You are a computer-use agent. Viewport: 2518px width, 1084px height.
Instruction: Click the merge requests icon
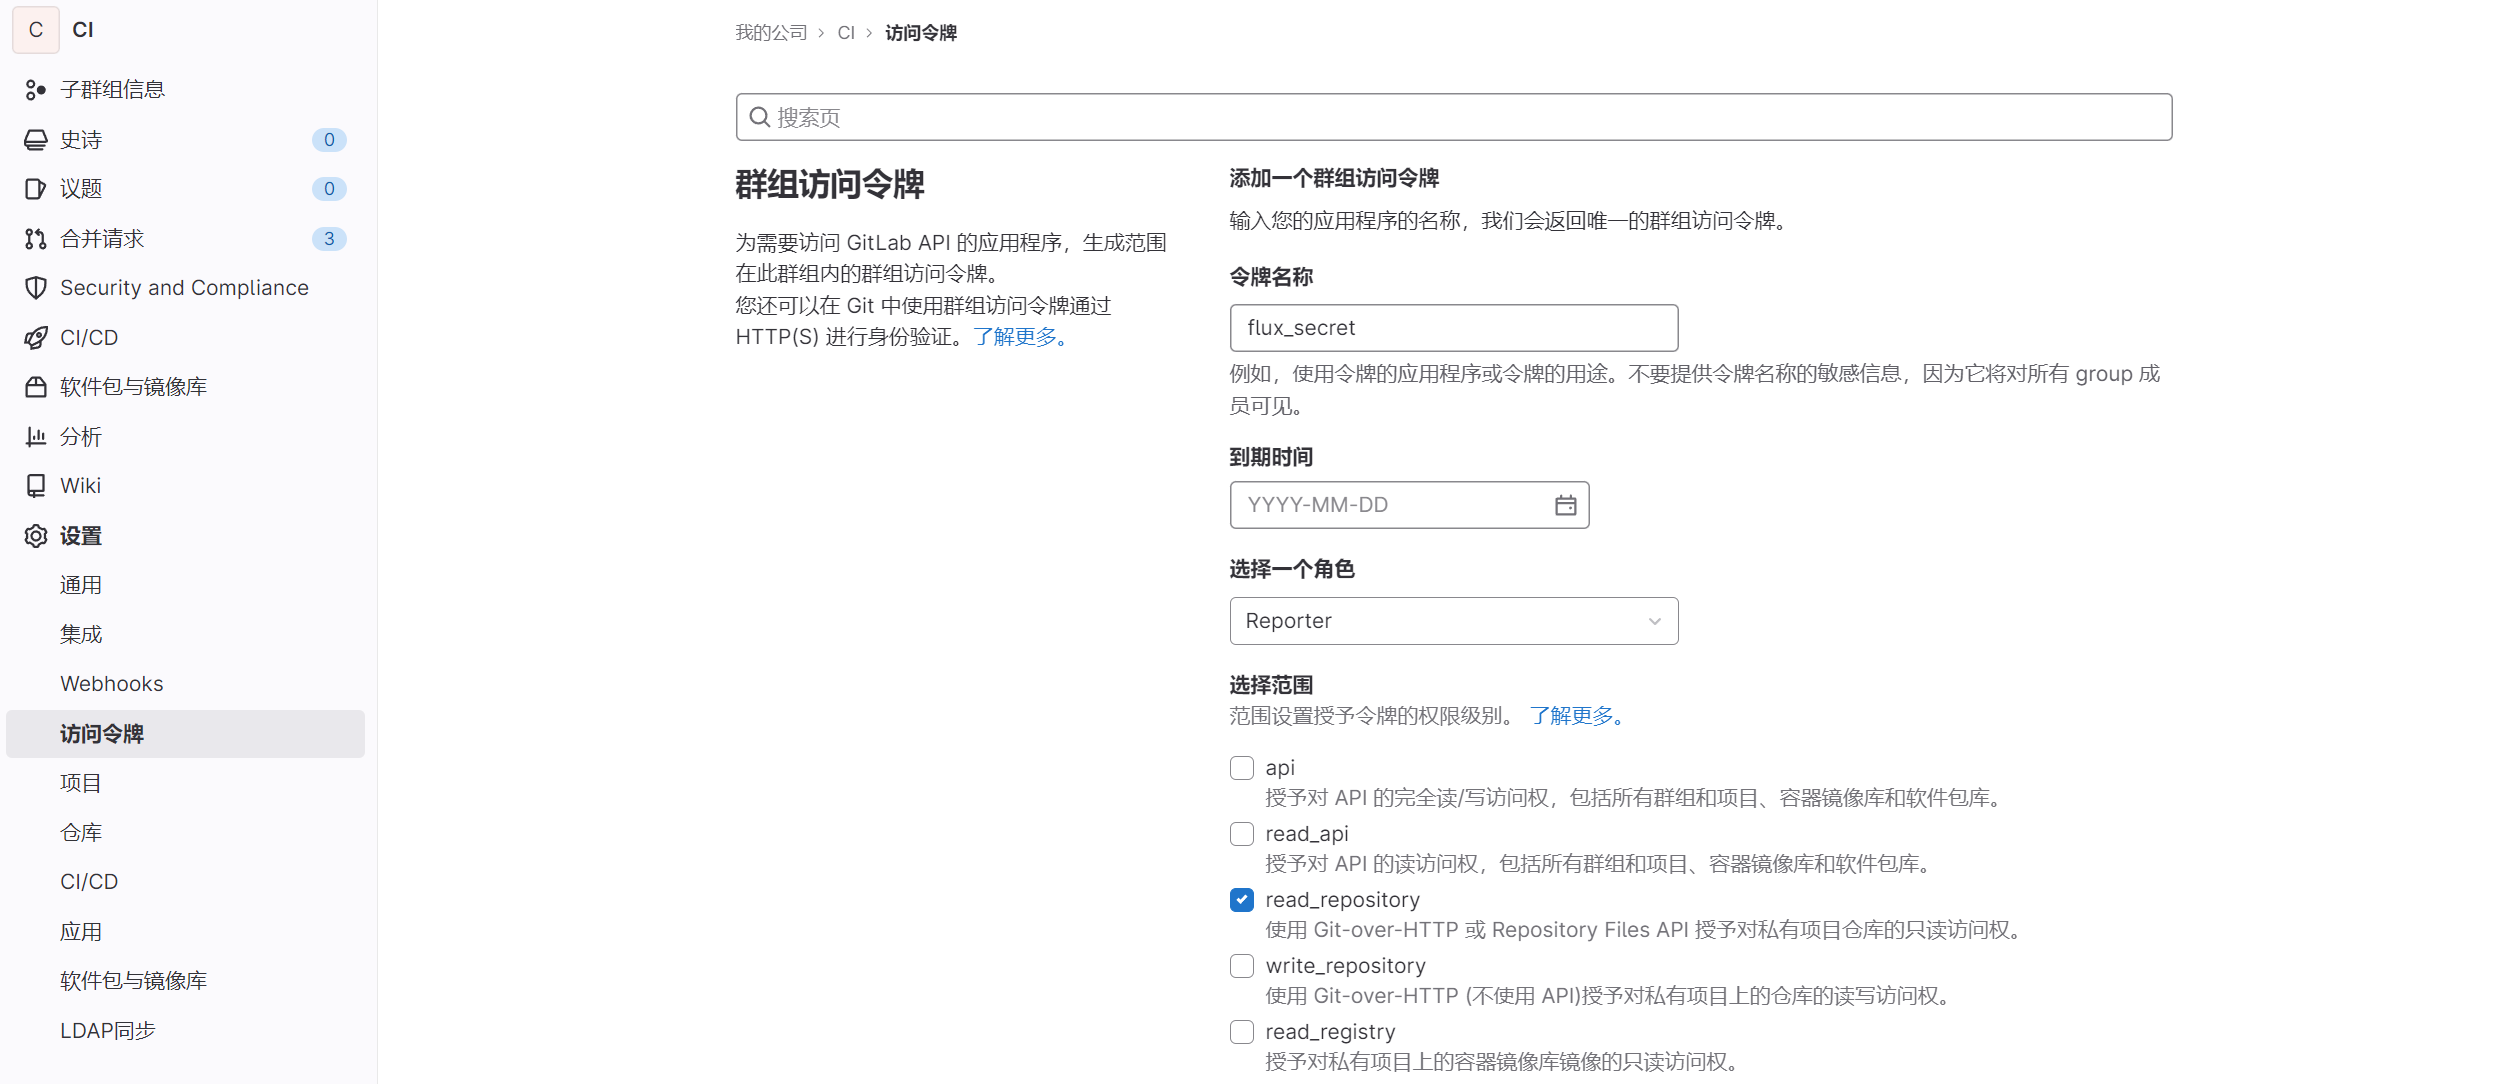pyautogui.click(x=36, y=239)
